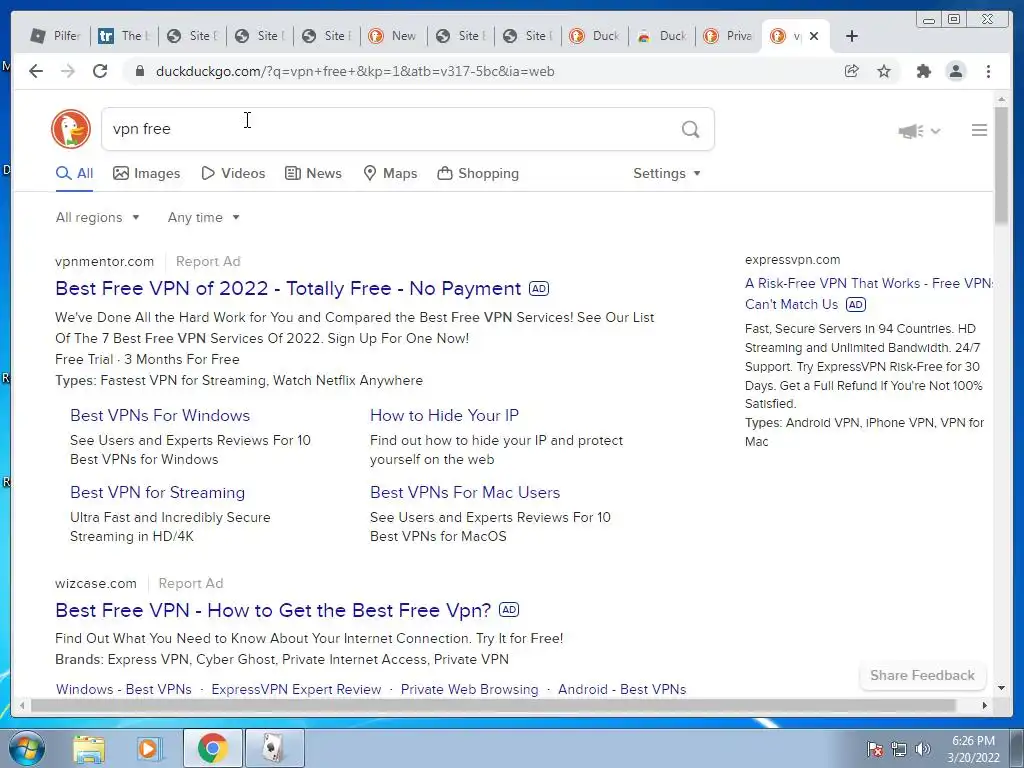Switch to Shopping results
This screenshot has height=768, width=1024.
pos(478,173)
